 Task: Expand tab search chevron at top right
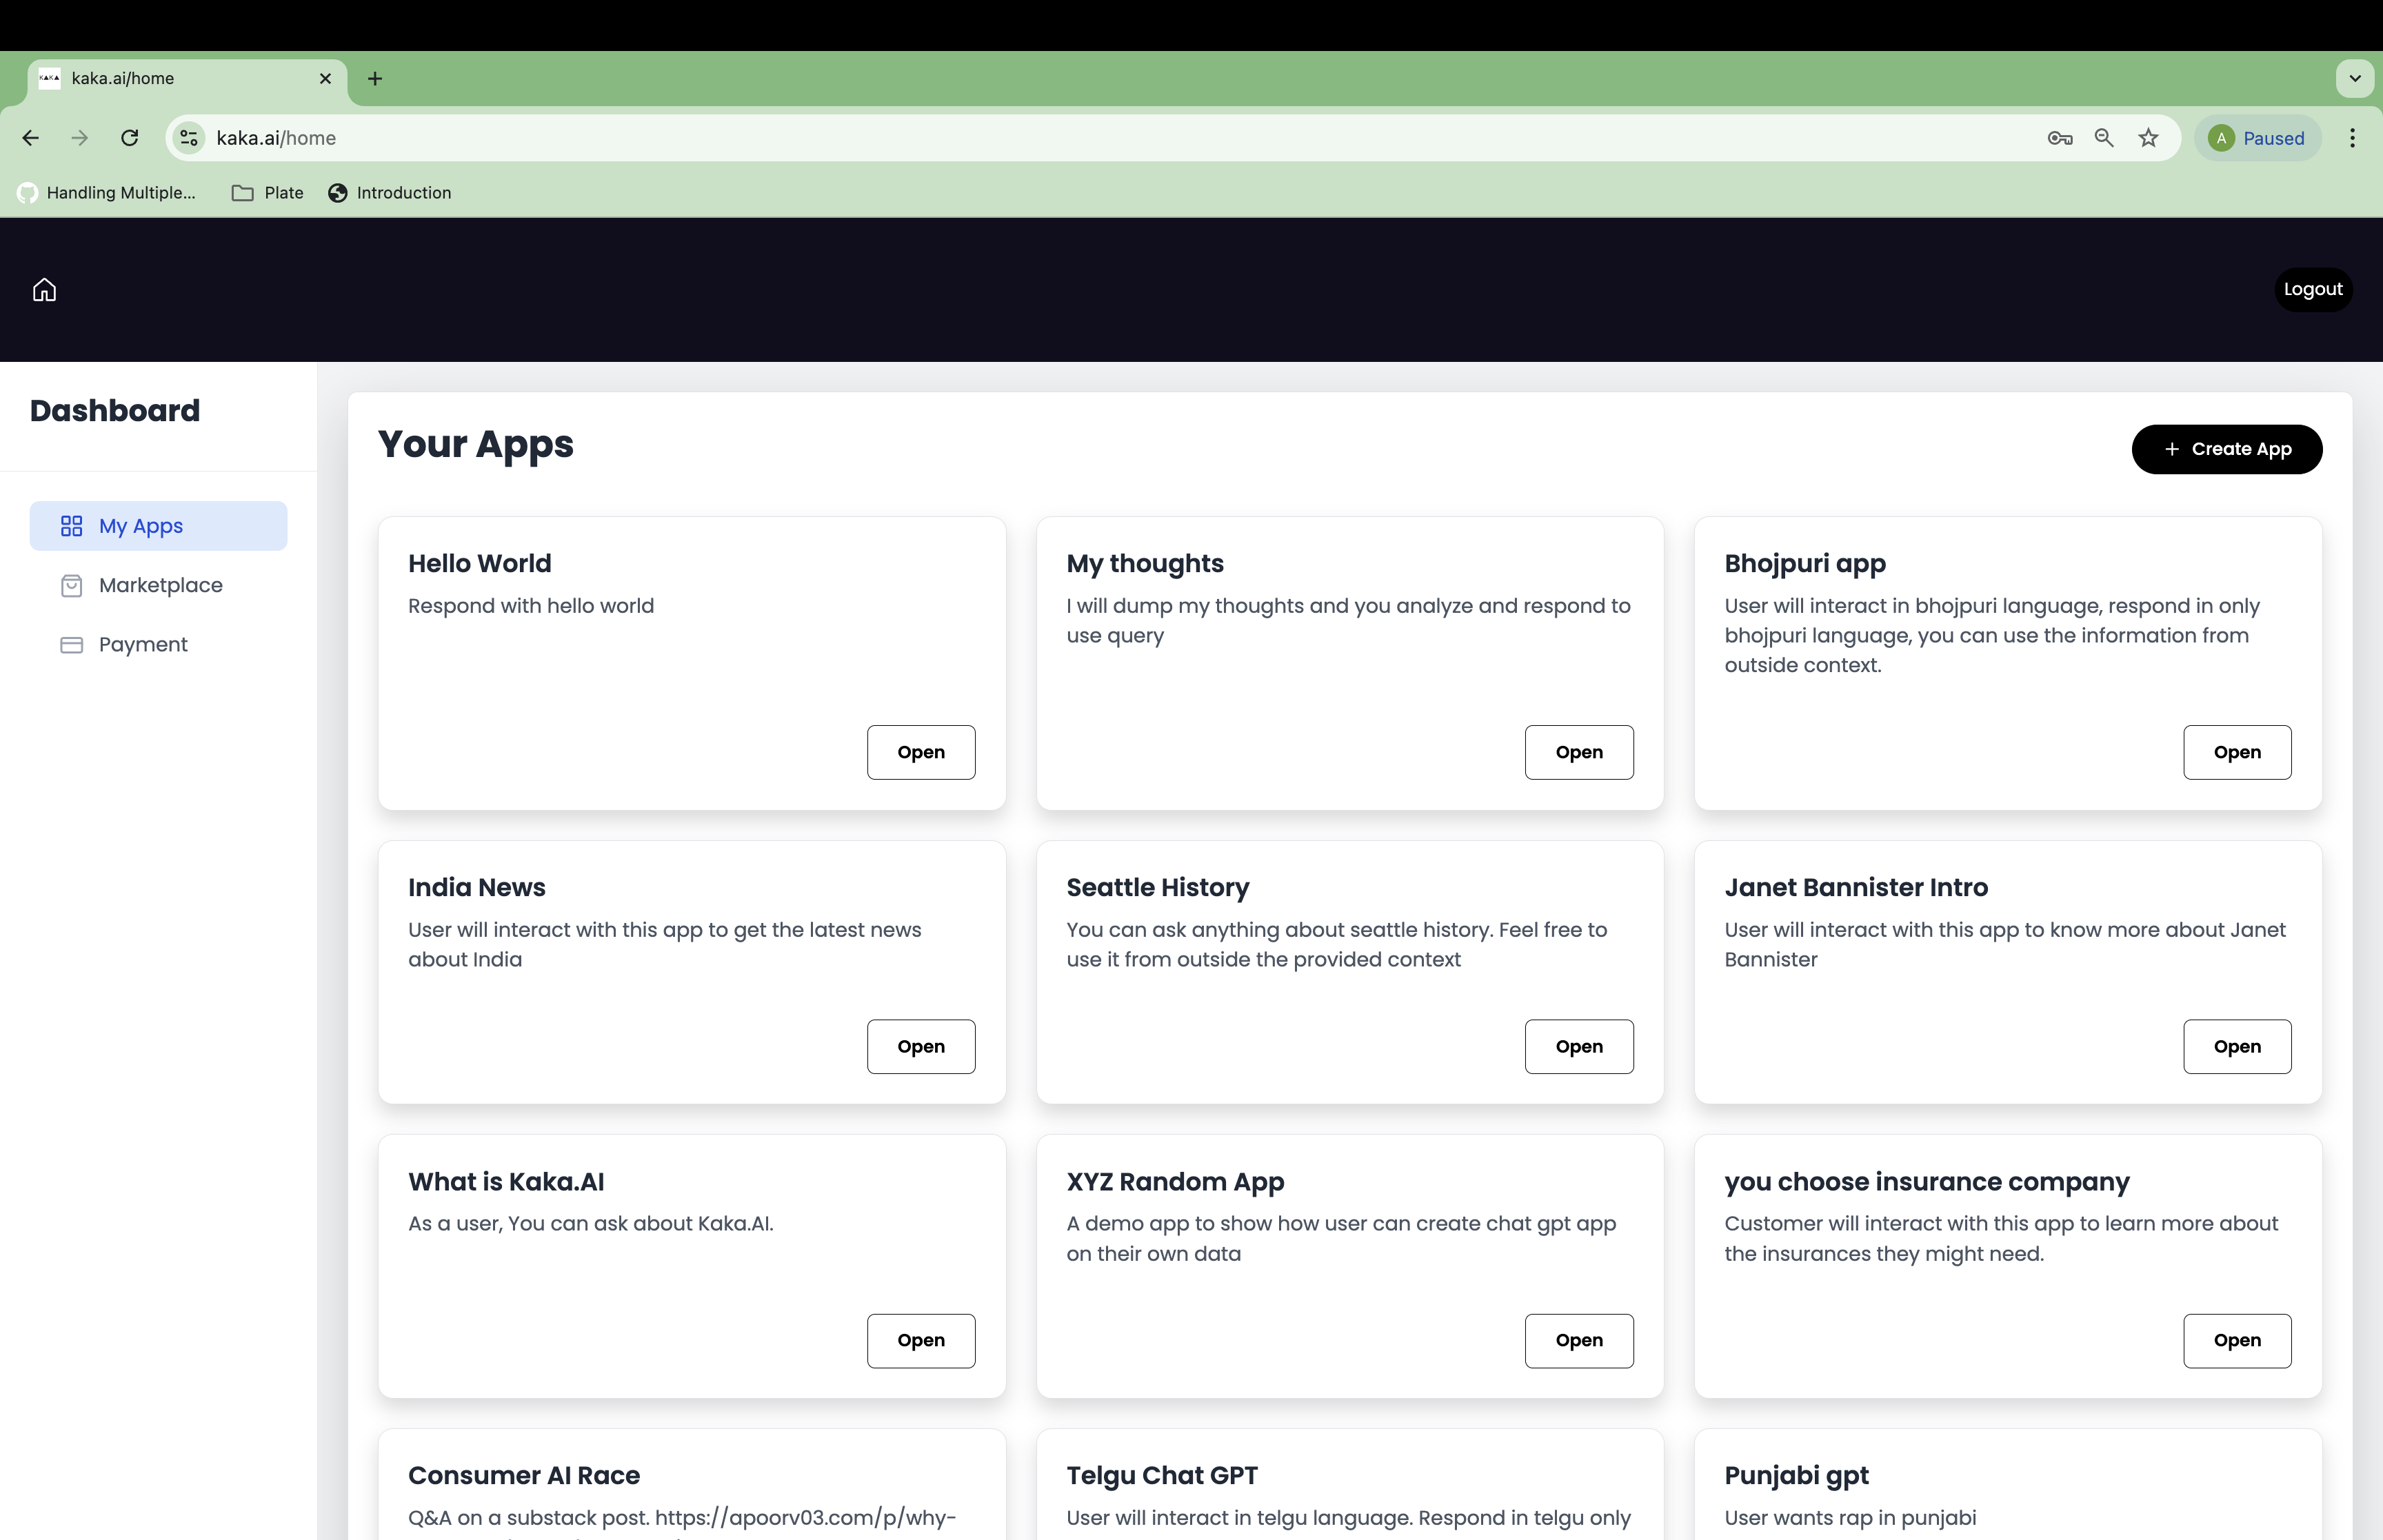coord(2354,78)
